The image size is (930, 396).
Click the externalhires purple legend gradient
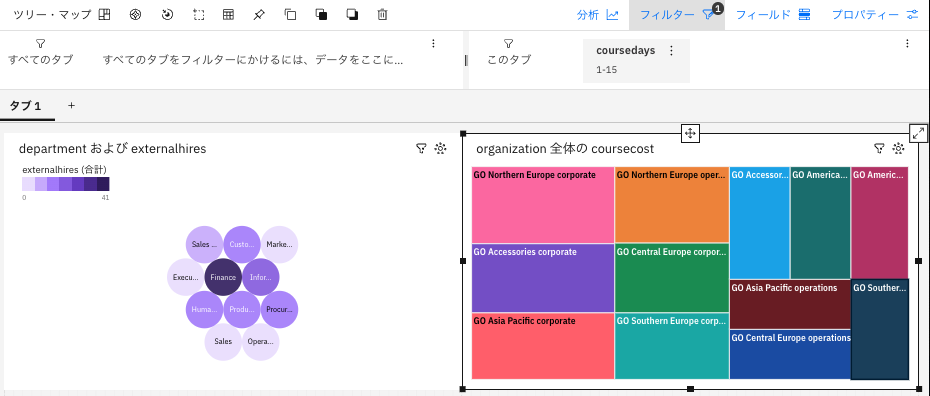(66, 184)
